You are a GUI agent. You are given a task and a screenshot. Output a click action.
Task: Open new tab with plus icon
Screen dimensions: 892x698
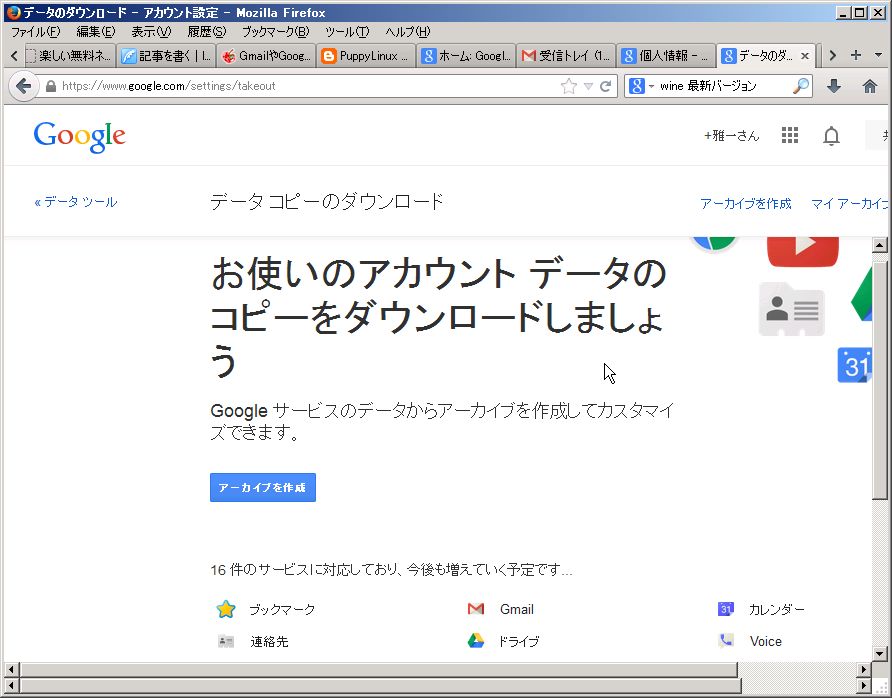coord(855,55)
